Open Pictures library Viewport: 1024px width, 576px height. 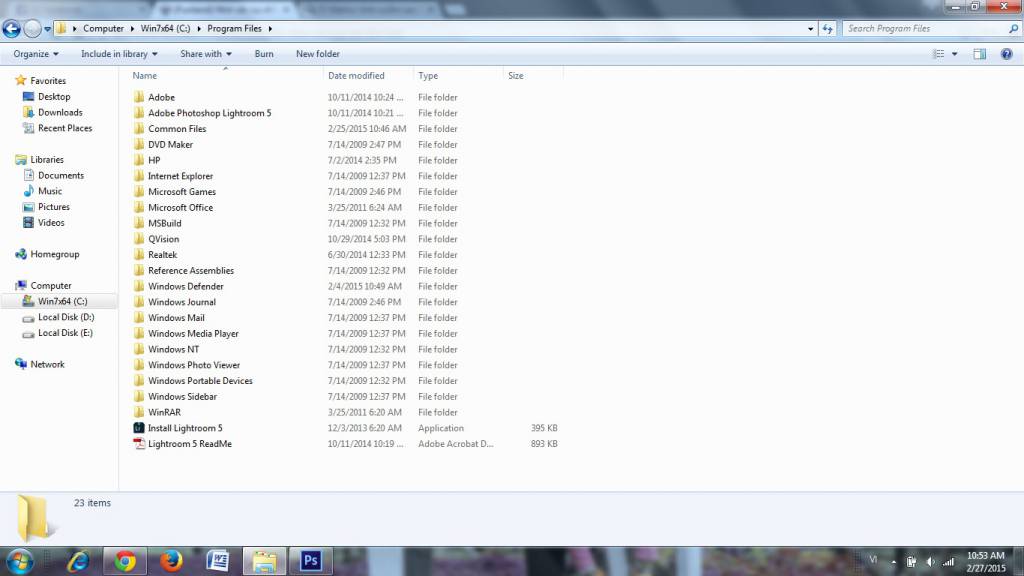click(54, 206)
